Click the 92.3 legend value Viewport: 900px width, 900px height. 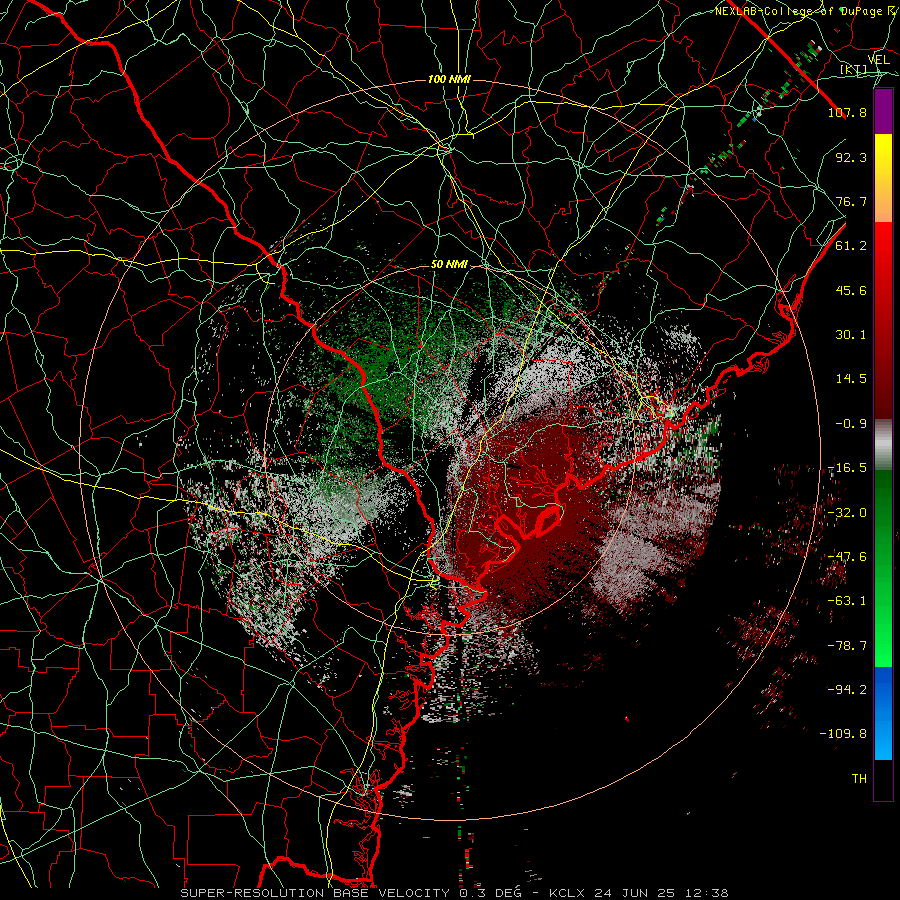point(851,157)
